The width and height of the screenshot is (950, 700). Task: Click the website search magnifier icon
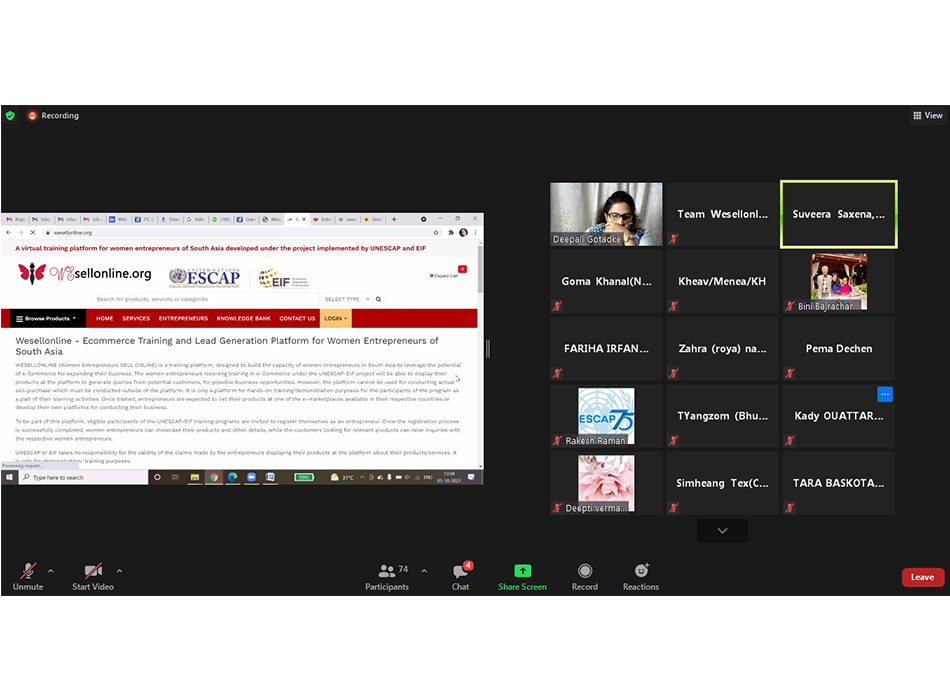coord(379,299)
